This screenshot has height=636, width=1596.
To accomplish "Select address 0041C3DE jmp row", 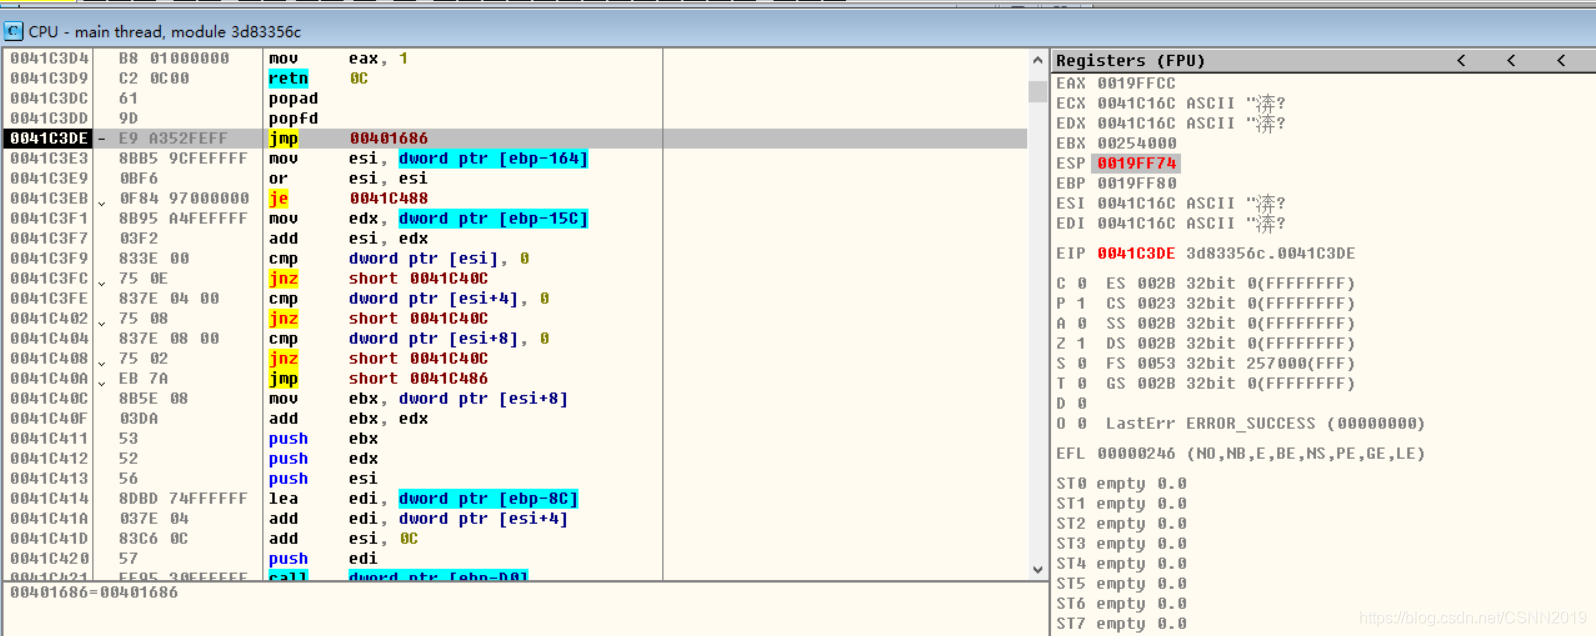I will 516,138.
